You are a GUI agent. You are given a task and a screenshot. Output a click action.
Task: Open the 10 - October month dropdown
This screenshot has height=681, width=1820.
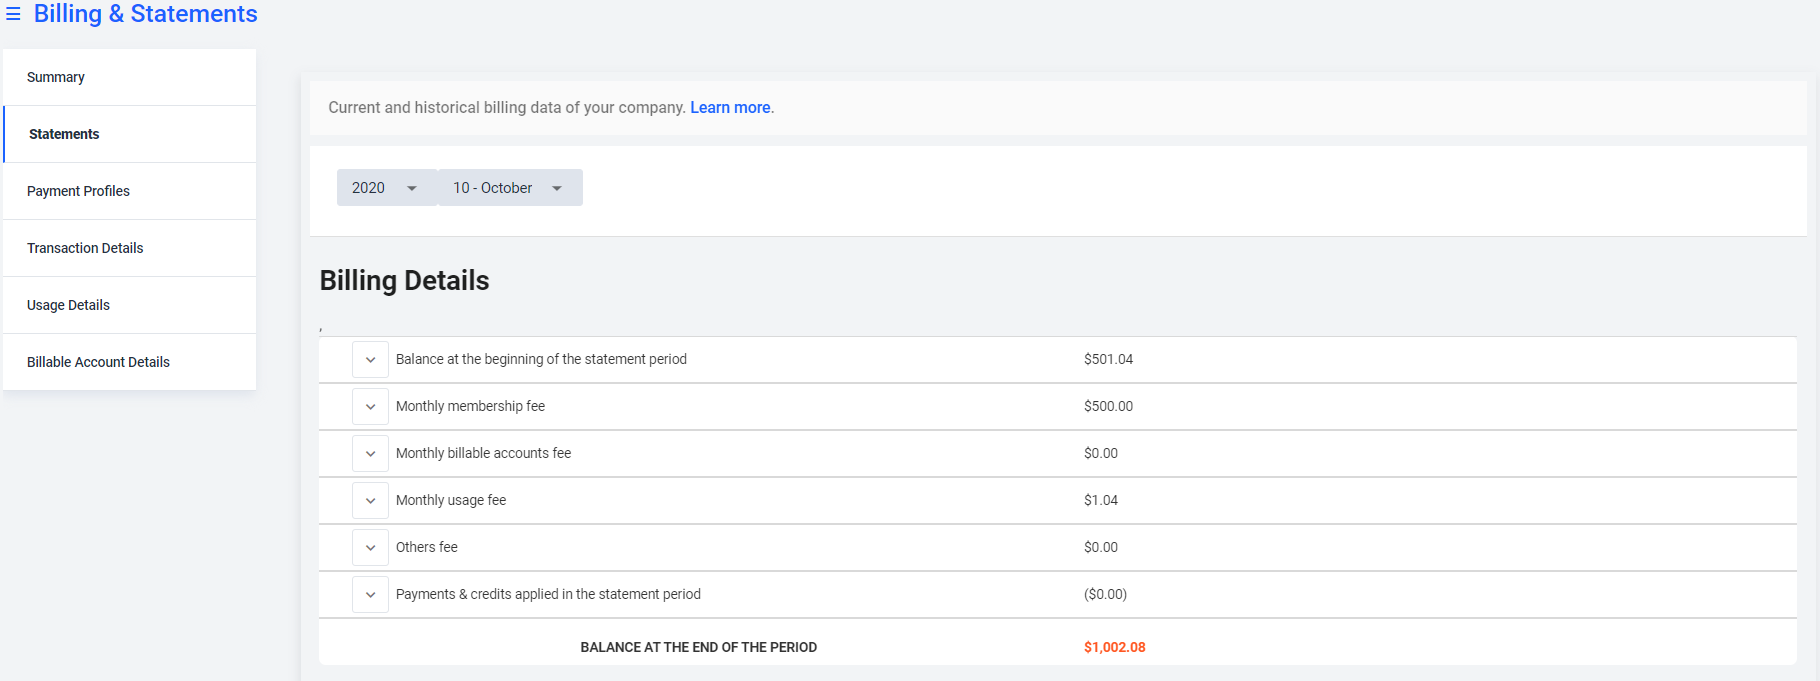click(x=510, y=188)
